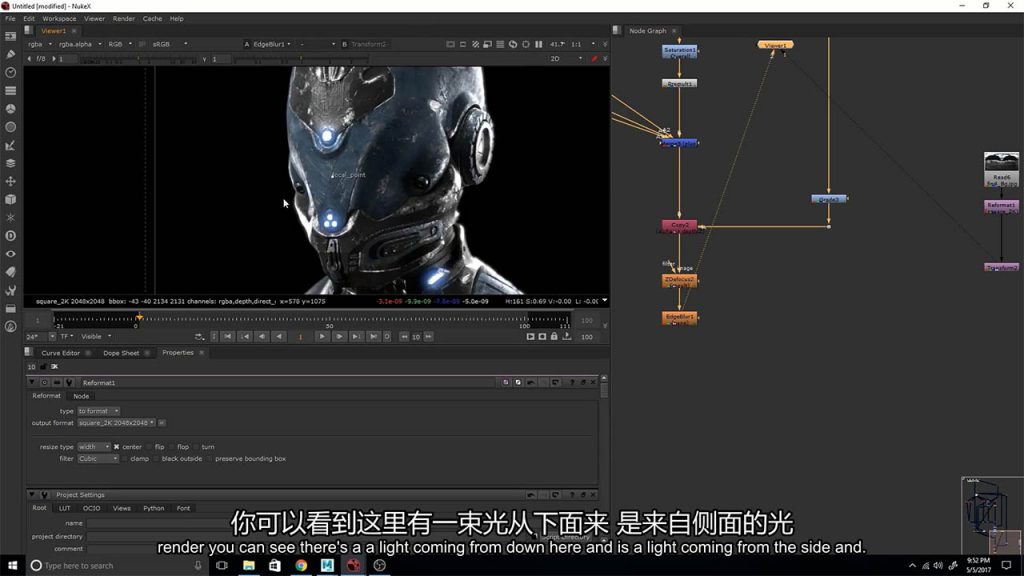Open the viewer A input EdgeBlur1 dropdown

272,44
